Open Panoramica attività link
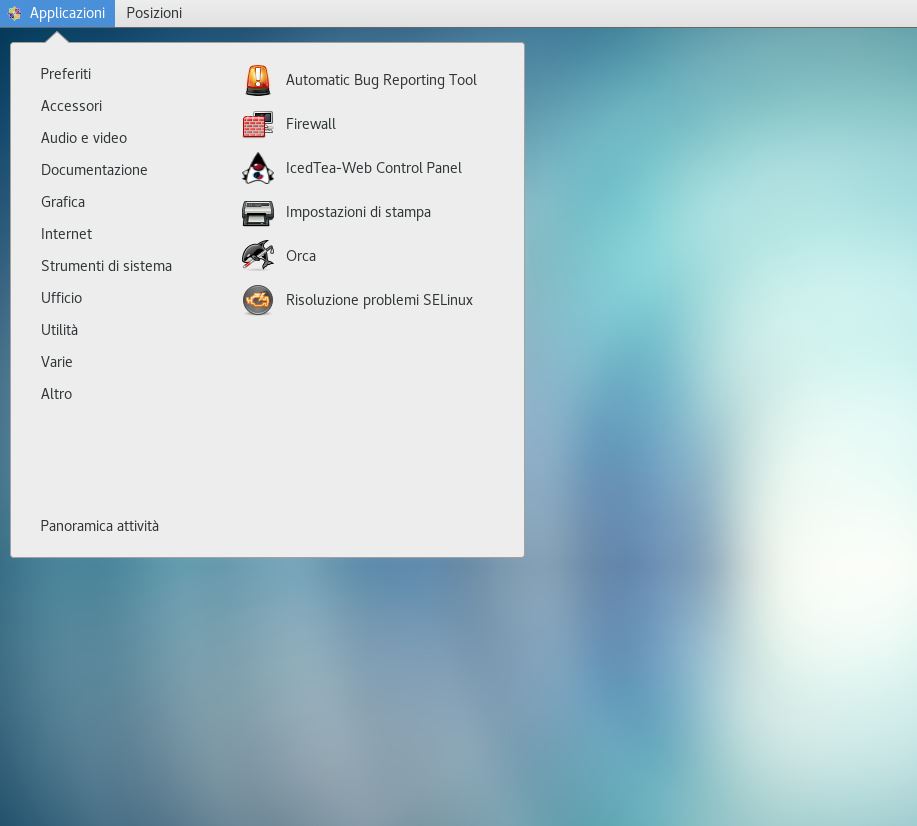This screenshot has width=917, height=826. (99, 526)
